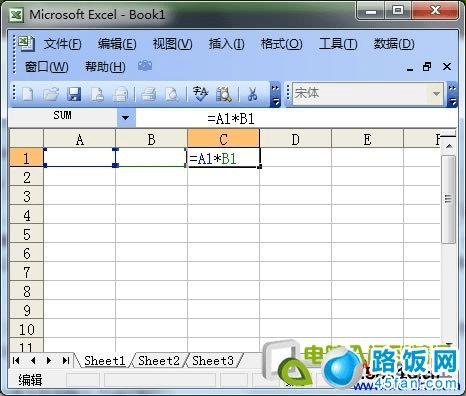Click the Print icon
Viewport: 466px width, 396px height.
click(x=149, y=94)
